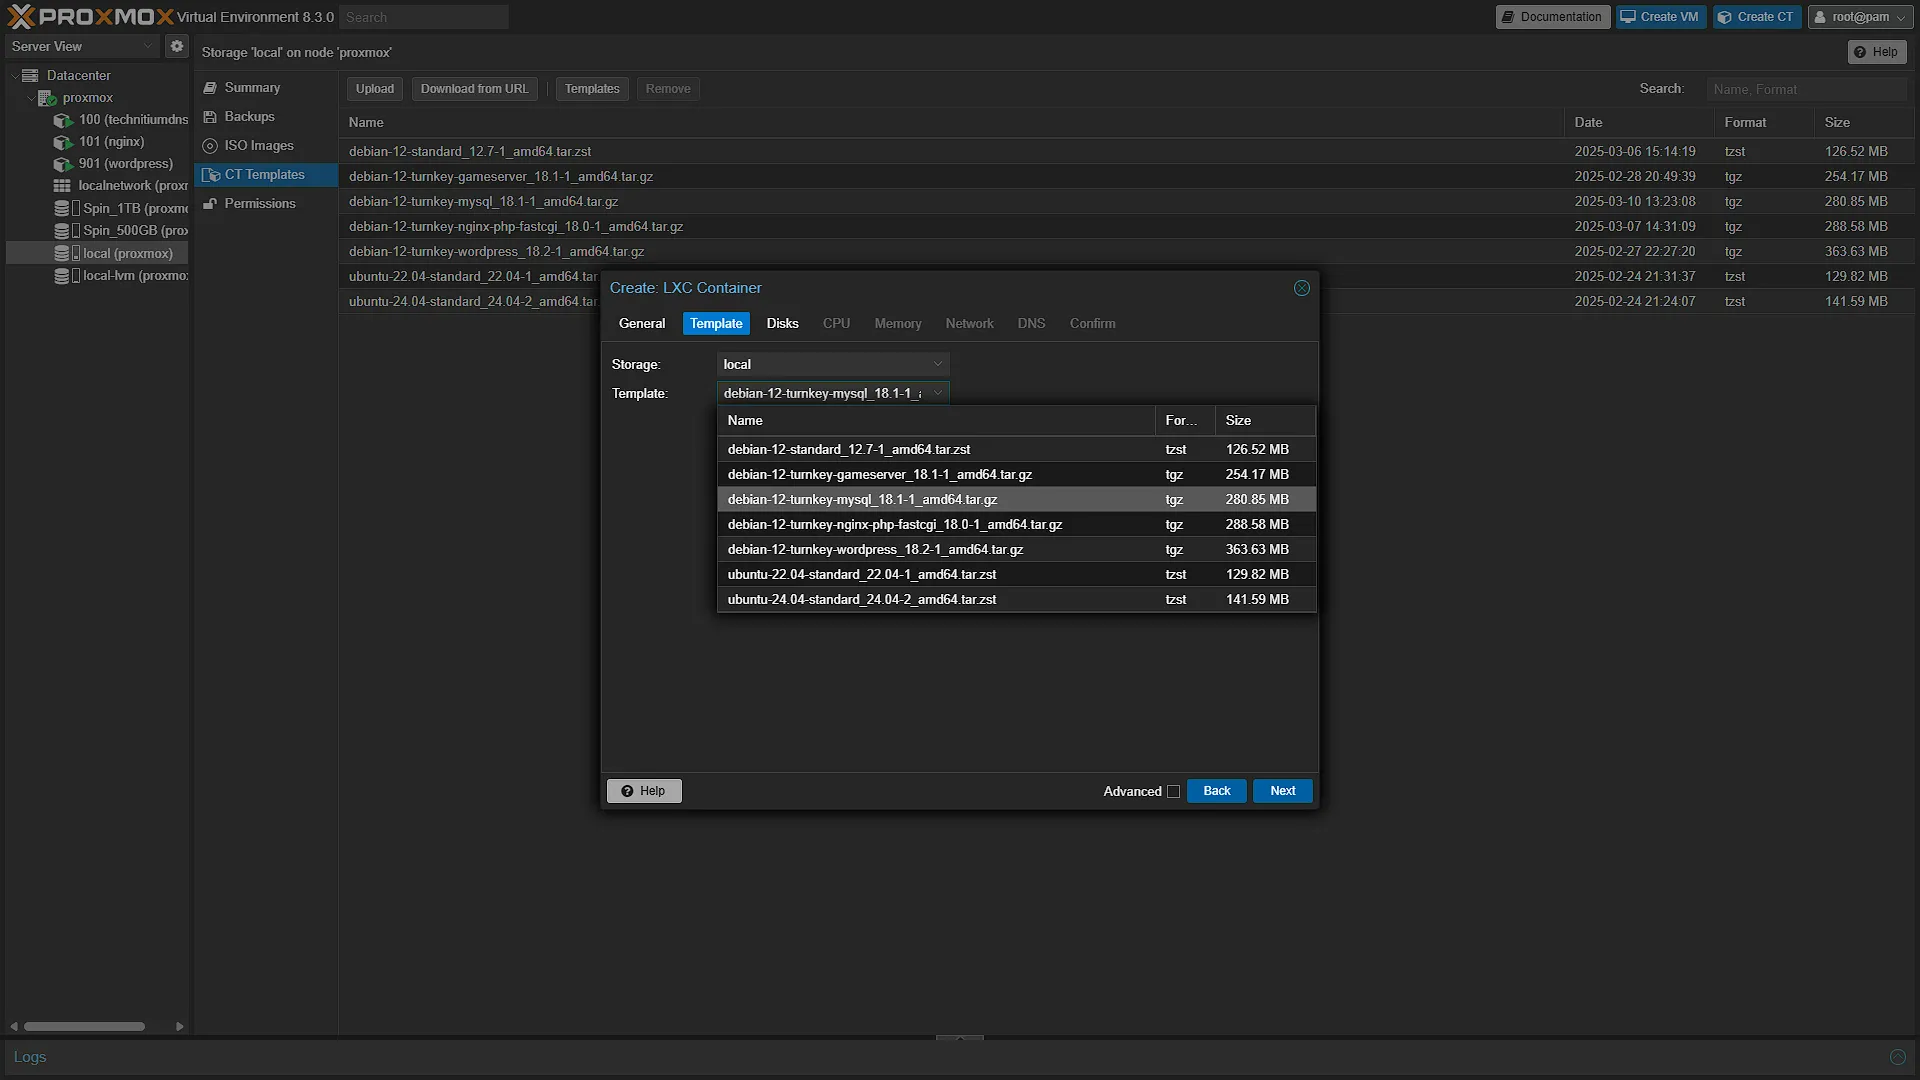Image resolution: width=1920 pixels, height=1080 pixels.
Task: Click the sidebar horizontal scrollbar thumb
Action: [85, 1027]
